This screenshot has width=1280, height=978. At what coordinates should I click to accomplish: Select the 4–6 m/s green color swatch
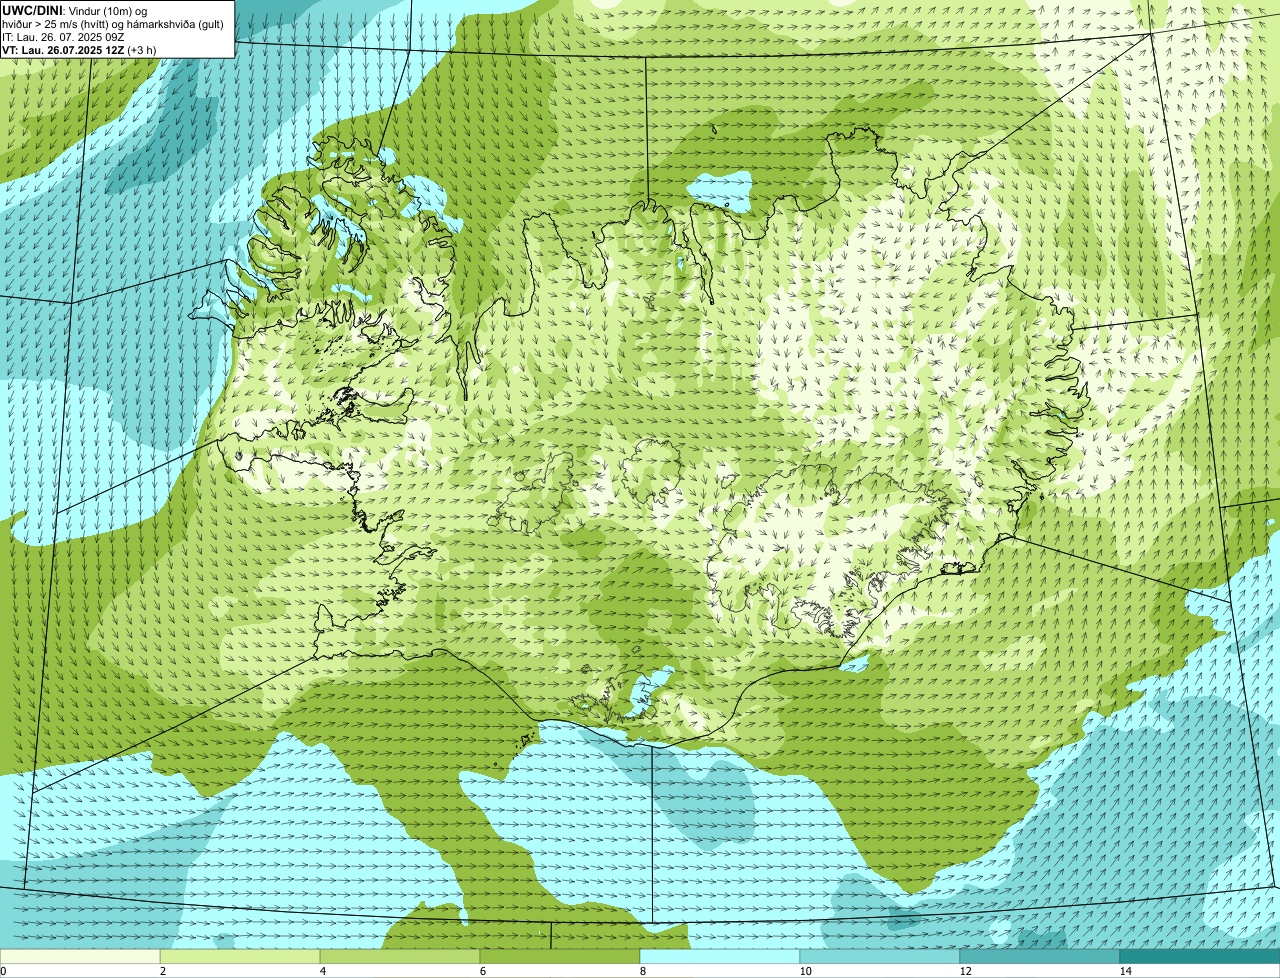coord(400,956)
